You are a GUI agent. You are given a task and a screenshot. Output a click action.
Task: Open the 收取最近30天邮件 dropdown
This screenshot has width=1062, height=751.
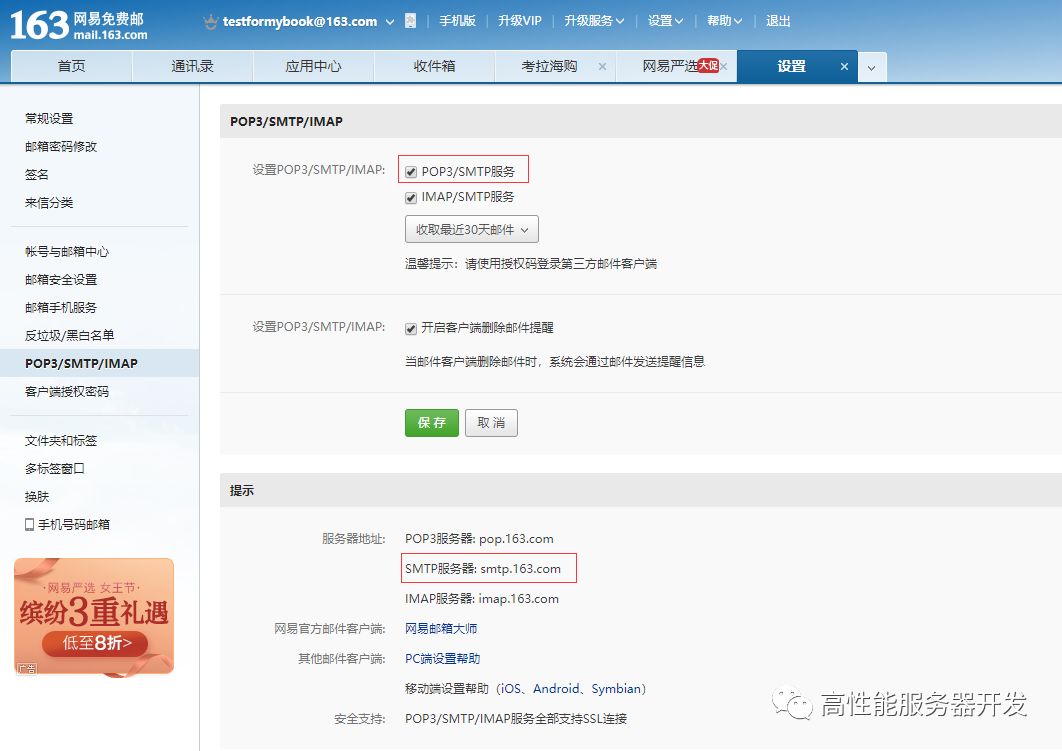click(471, 230)
